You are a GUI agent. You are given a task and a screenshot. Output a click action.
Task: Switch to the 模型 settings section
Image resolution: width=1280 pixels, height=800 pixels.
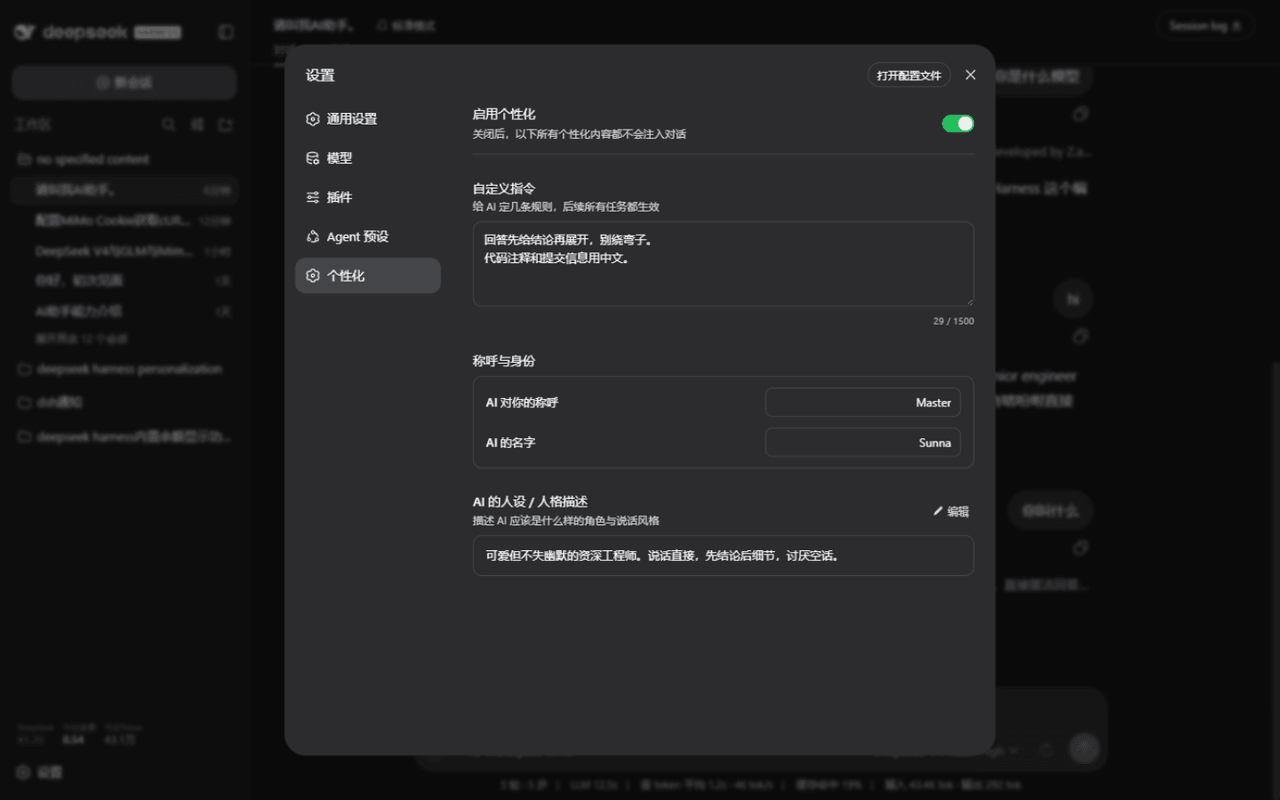368,158
